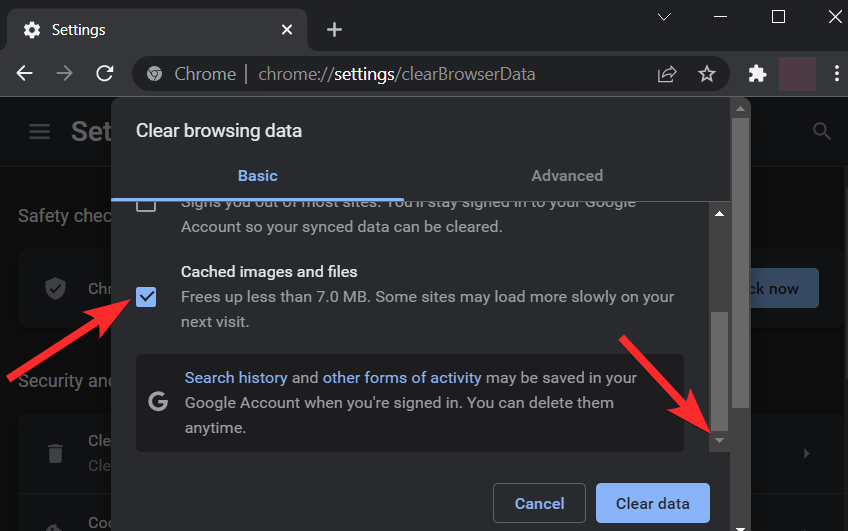
Task: Open the Settings hamburger menu
Action: point(39,131)
